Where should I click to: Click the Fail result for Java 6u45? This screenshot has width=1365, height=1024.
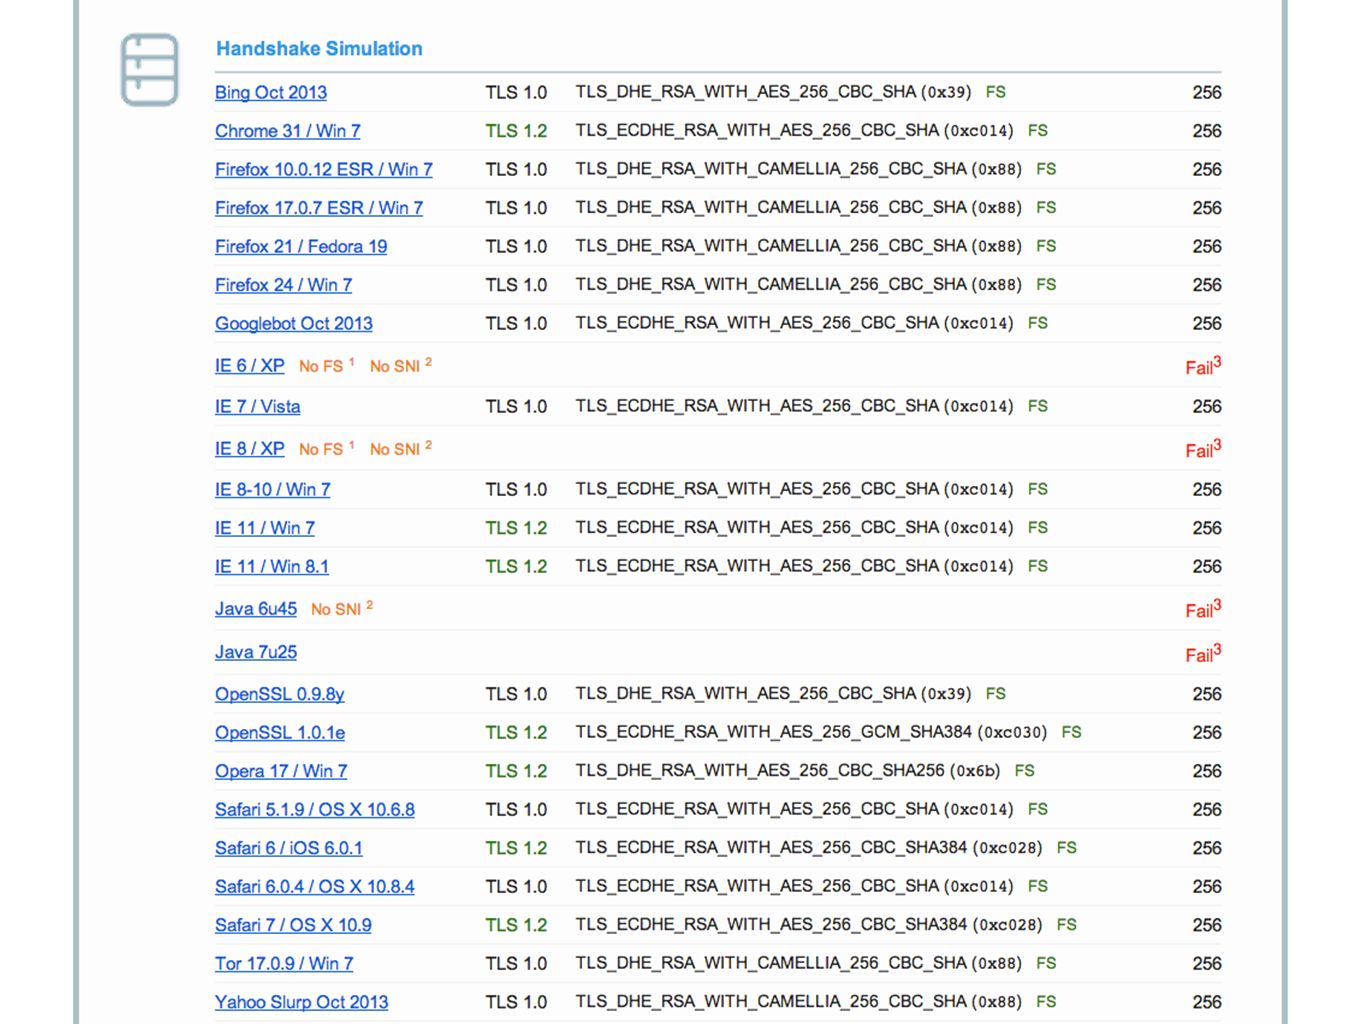(1203, 609)
